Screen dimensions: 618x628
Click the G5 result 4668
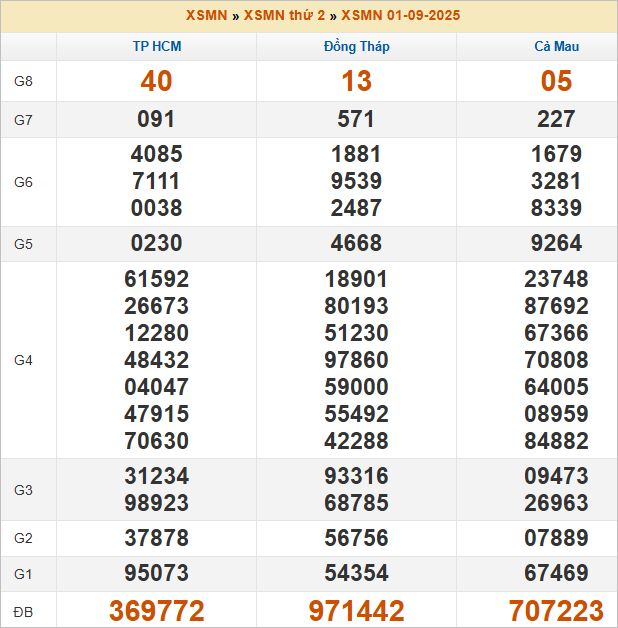(x=357, y=244)
